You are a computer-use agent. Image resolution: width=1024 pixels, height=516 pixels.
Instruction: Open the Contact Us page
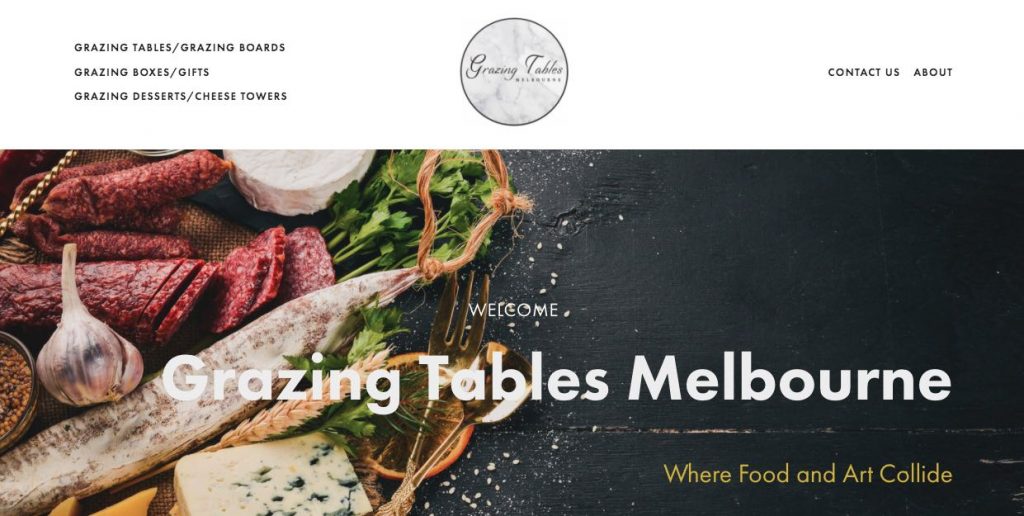click(863, 73)
